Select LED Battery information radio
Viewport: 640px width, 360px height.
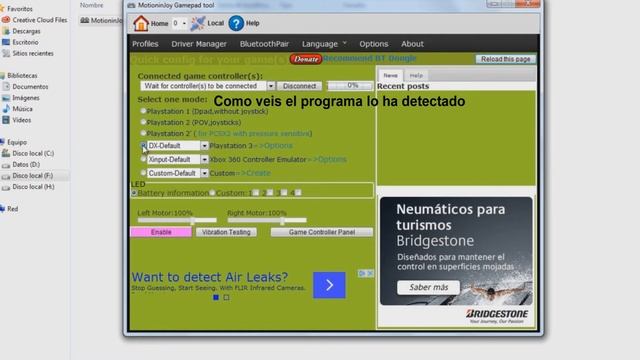(x=134, y=193)
